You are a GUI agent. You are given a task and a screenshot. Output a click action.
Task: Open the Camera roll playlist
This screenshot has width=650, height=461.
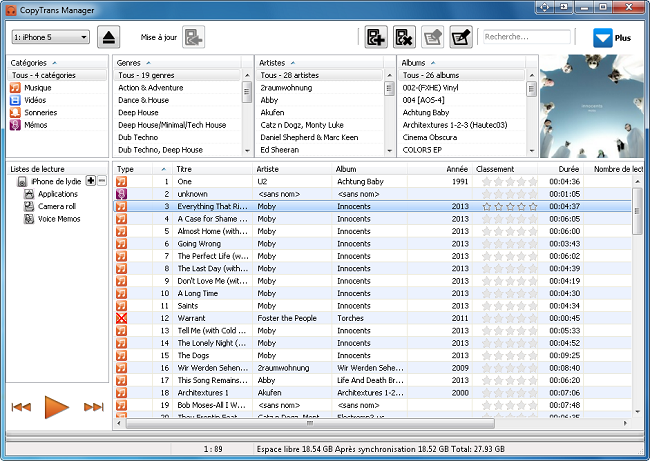click(51, 206)
